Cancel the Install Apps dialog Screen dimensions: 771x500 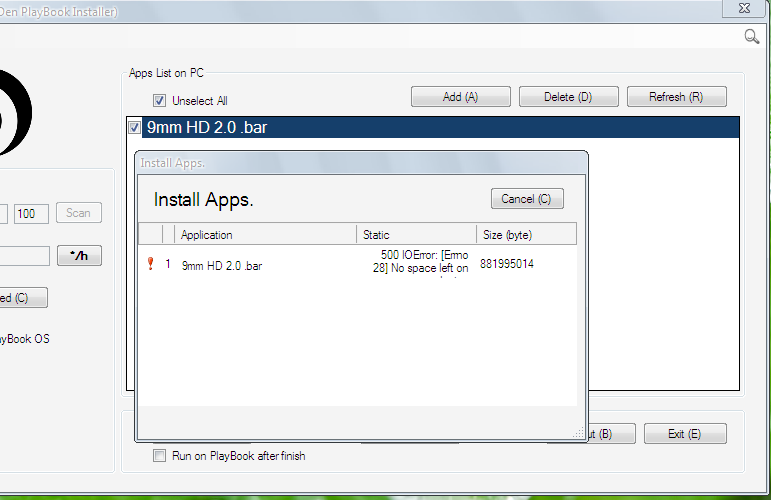527,199
